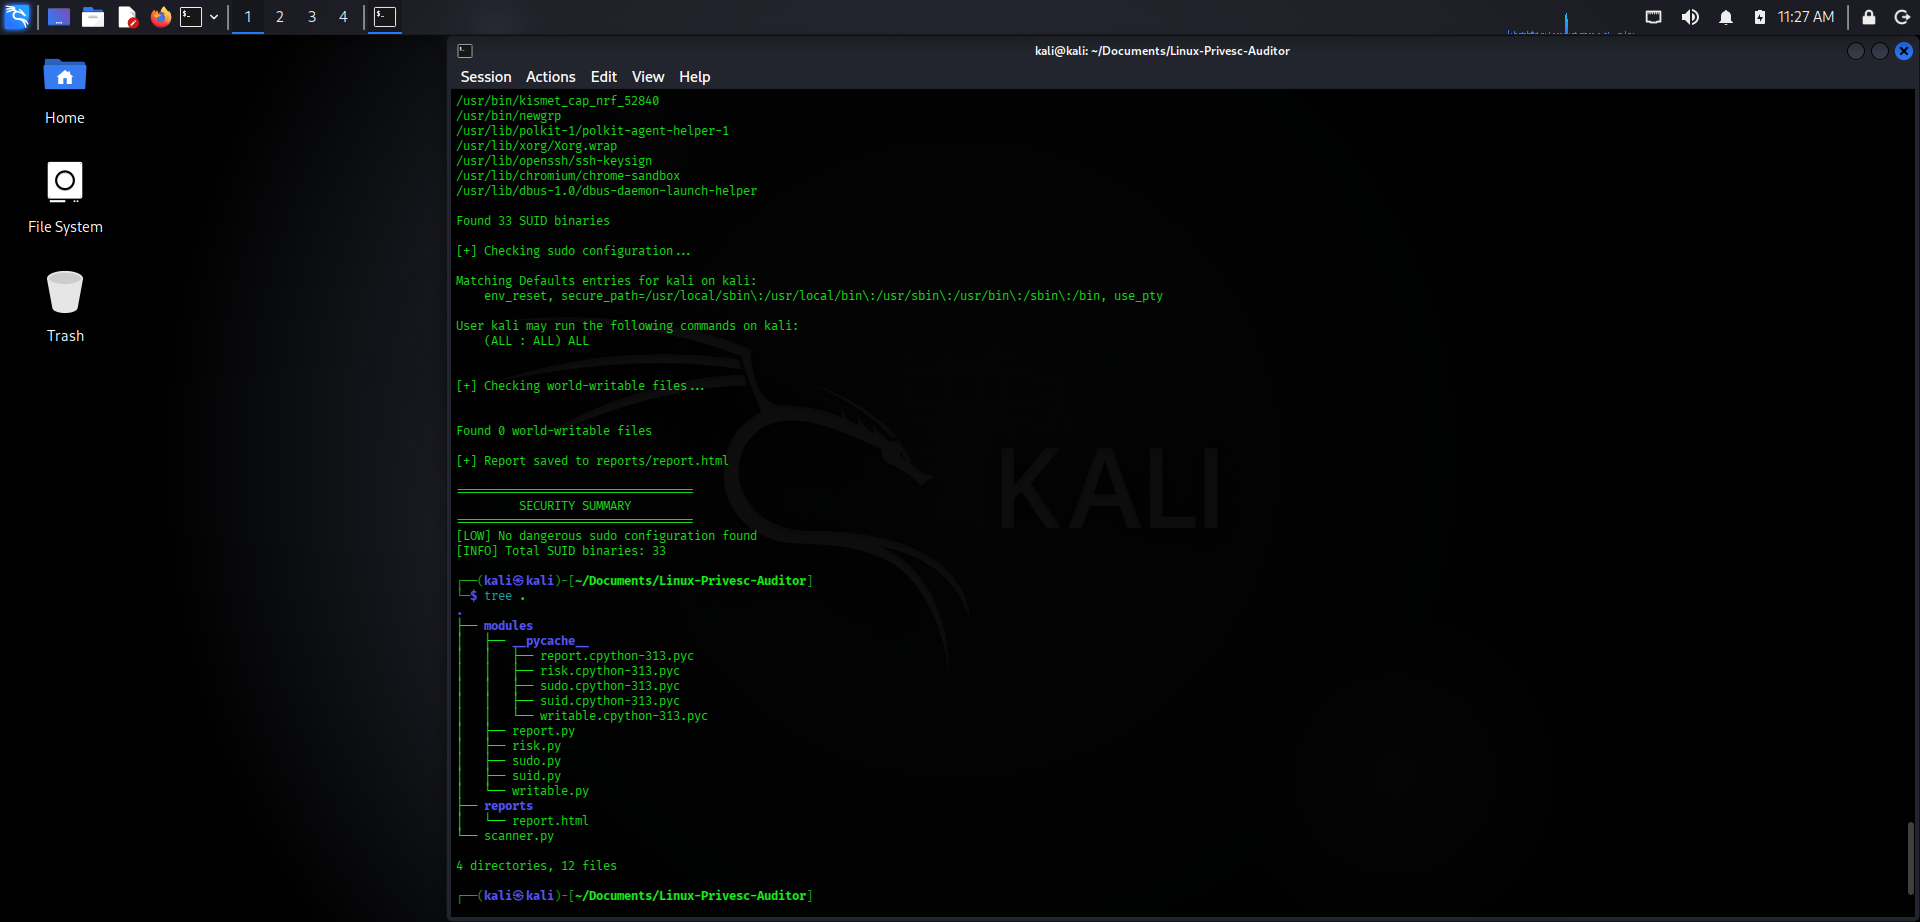
Task: Switch to workspace 1
Action: pyautogui.click(x=248, y=17)
